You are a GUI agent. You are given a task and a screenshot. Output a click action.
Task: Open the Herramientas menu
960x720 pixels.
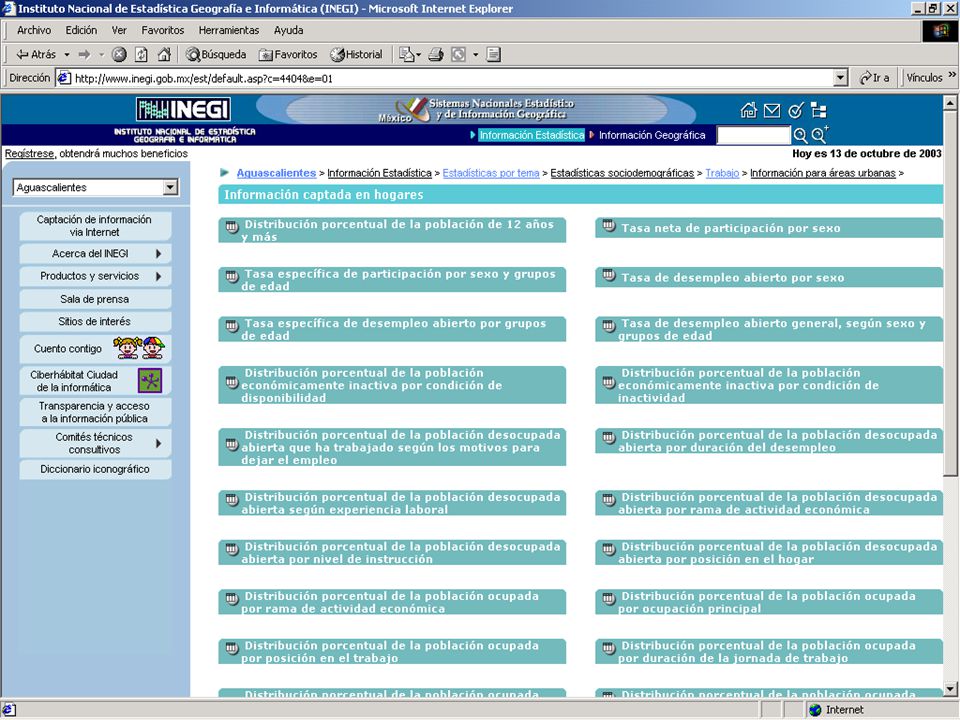pos(228,30)
